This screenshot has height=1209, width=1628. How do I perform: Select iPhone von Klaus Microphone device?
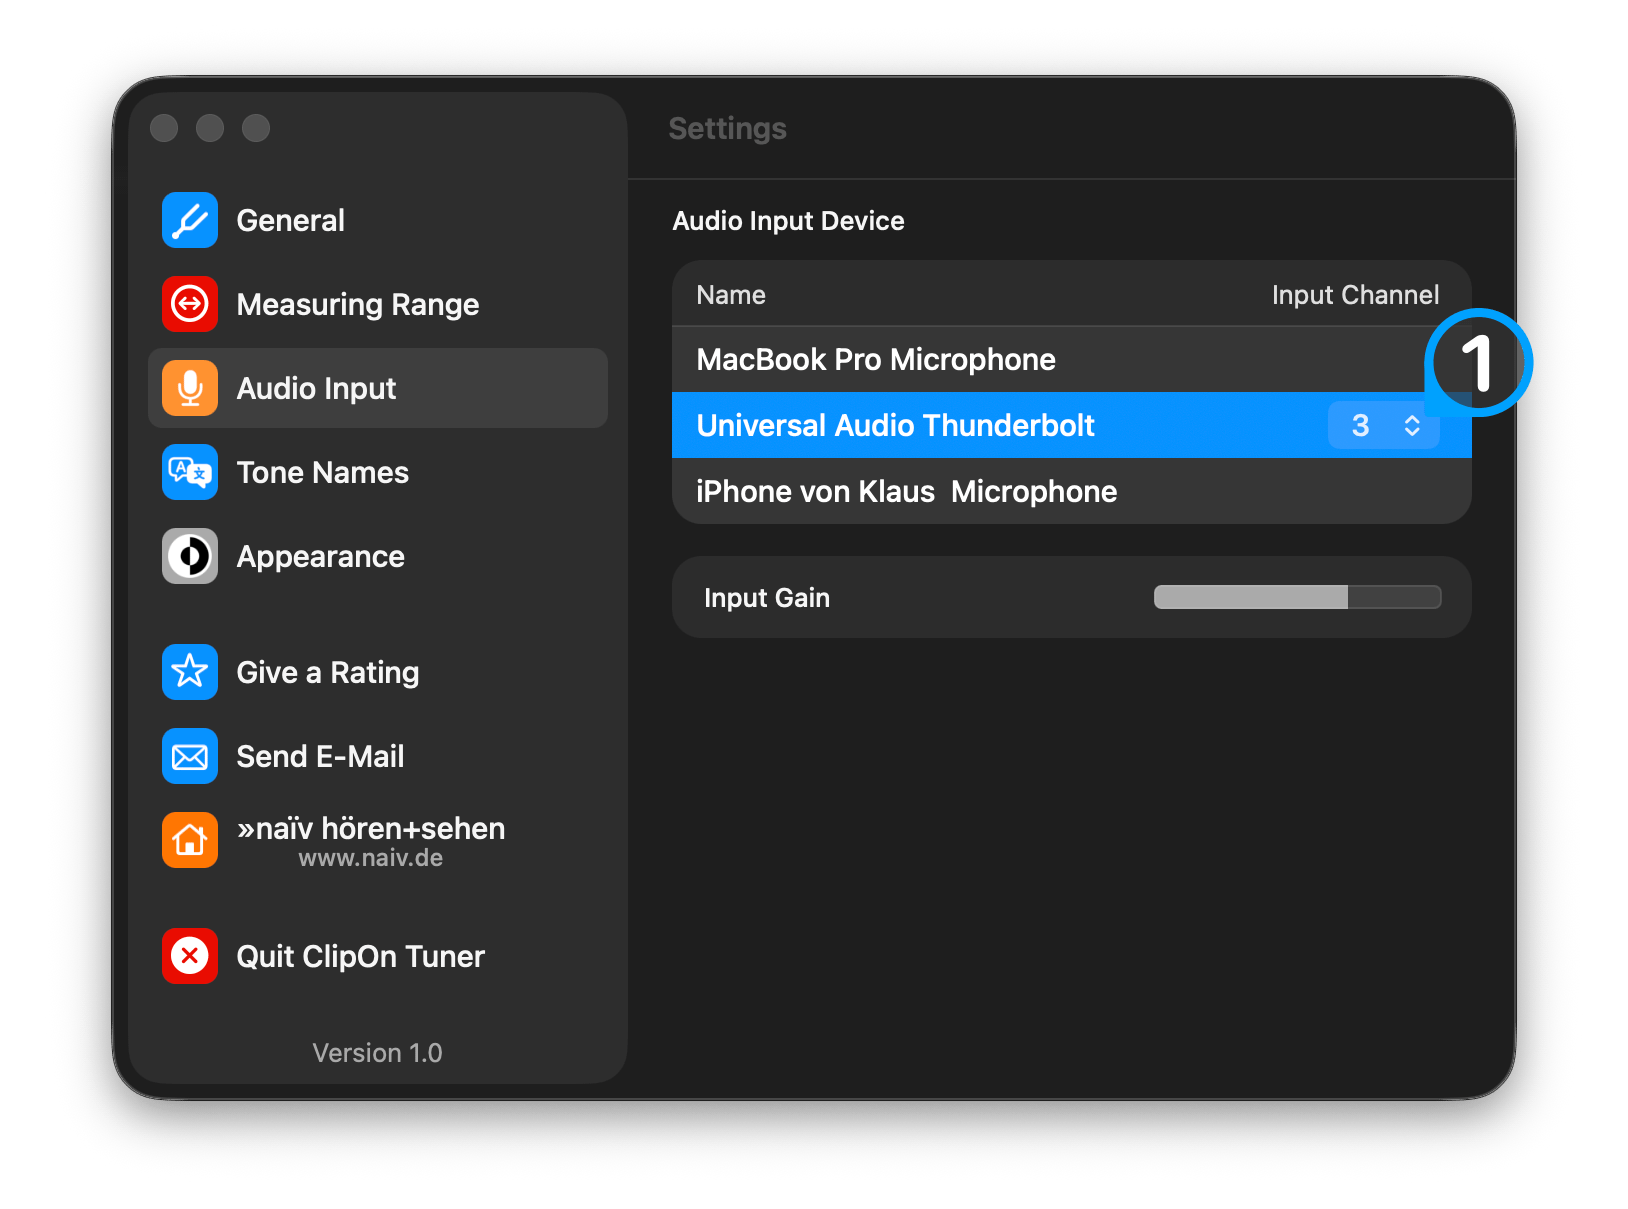click(1072, 491)
